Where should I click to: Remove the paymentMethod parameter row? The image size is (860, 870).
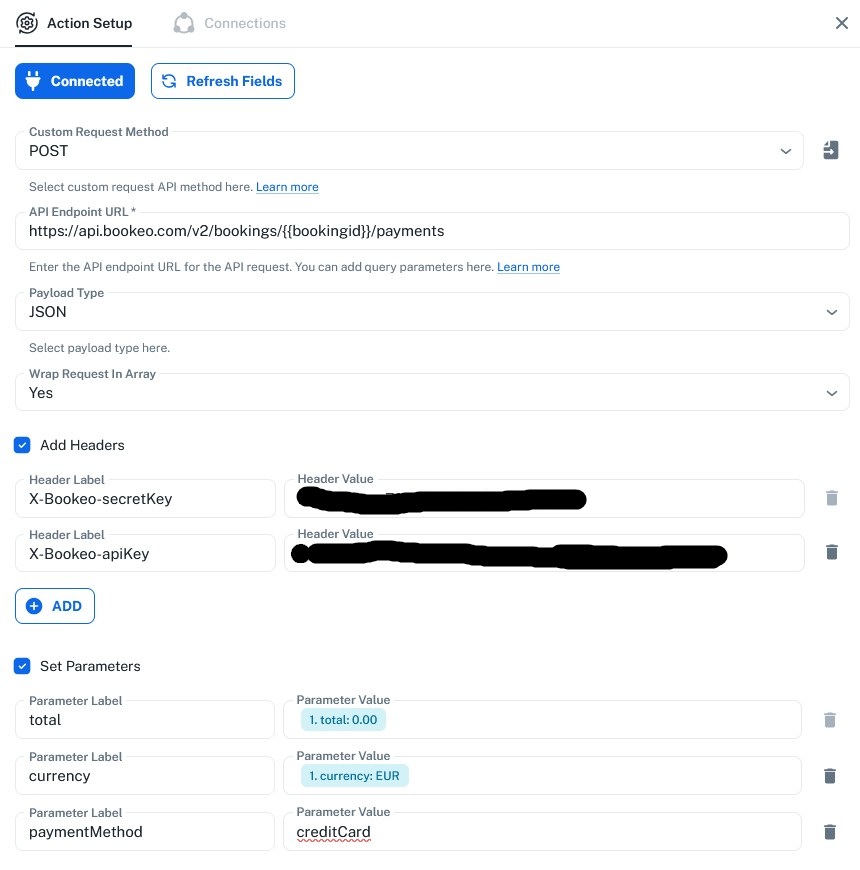click(x=829, y=831)
